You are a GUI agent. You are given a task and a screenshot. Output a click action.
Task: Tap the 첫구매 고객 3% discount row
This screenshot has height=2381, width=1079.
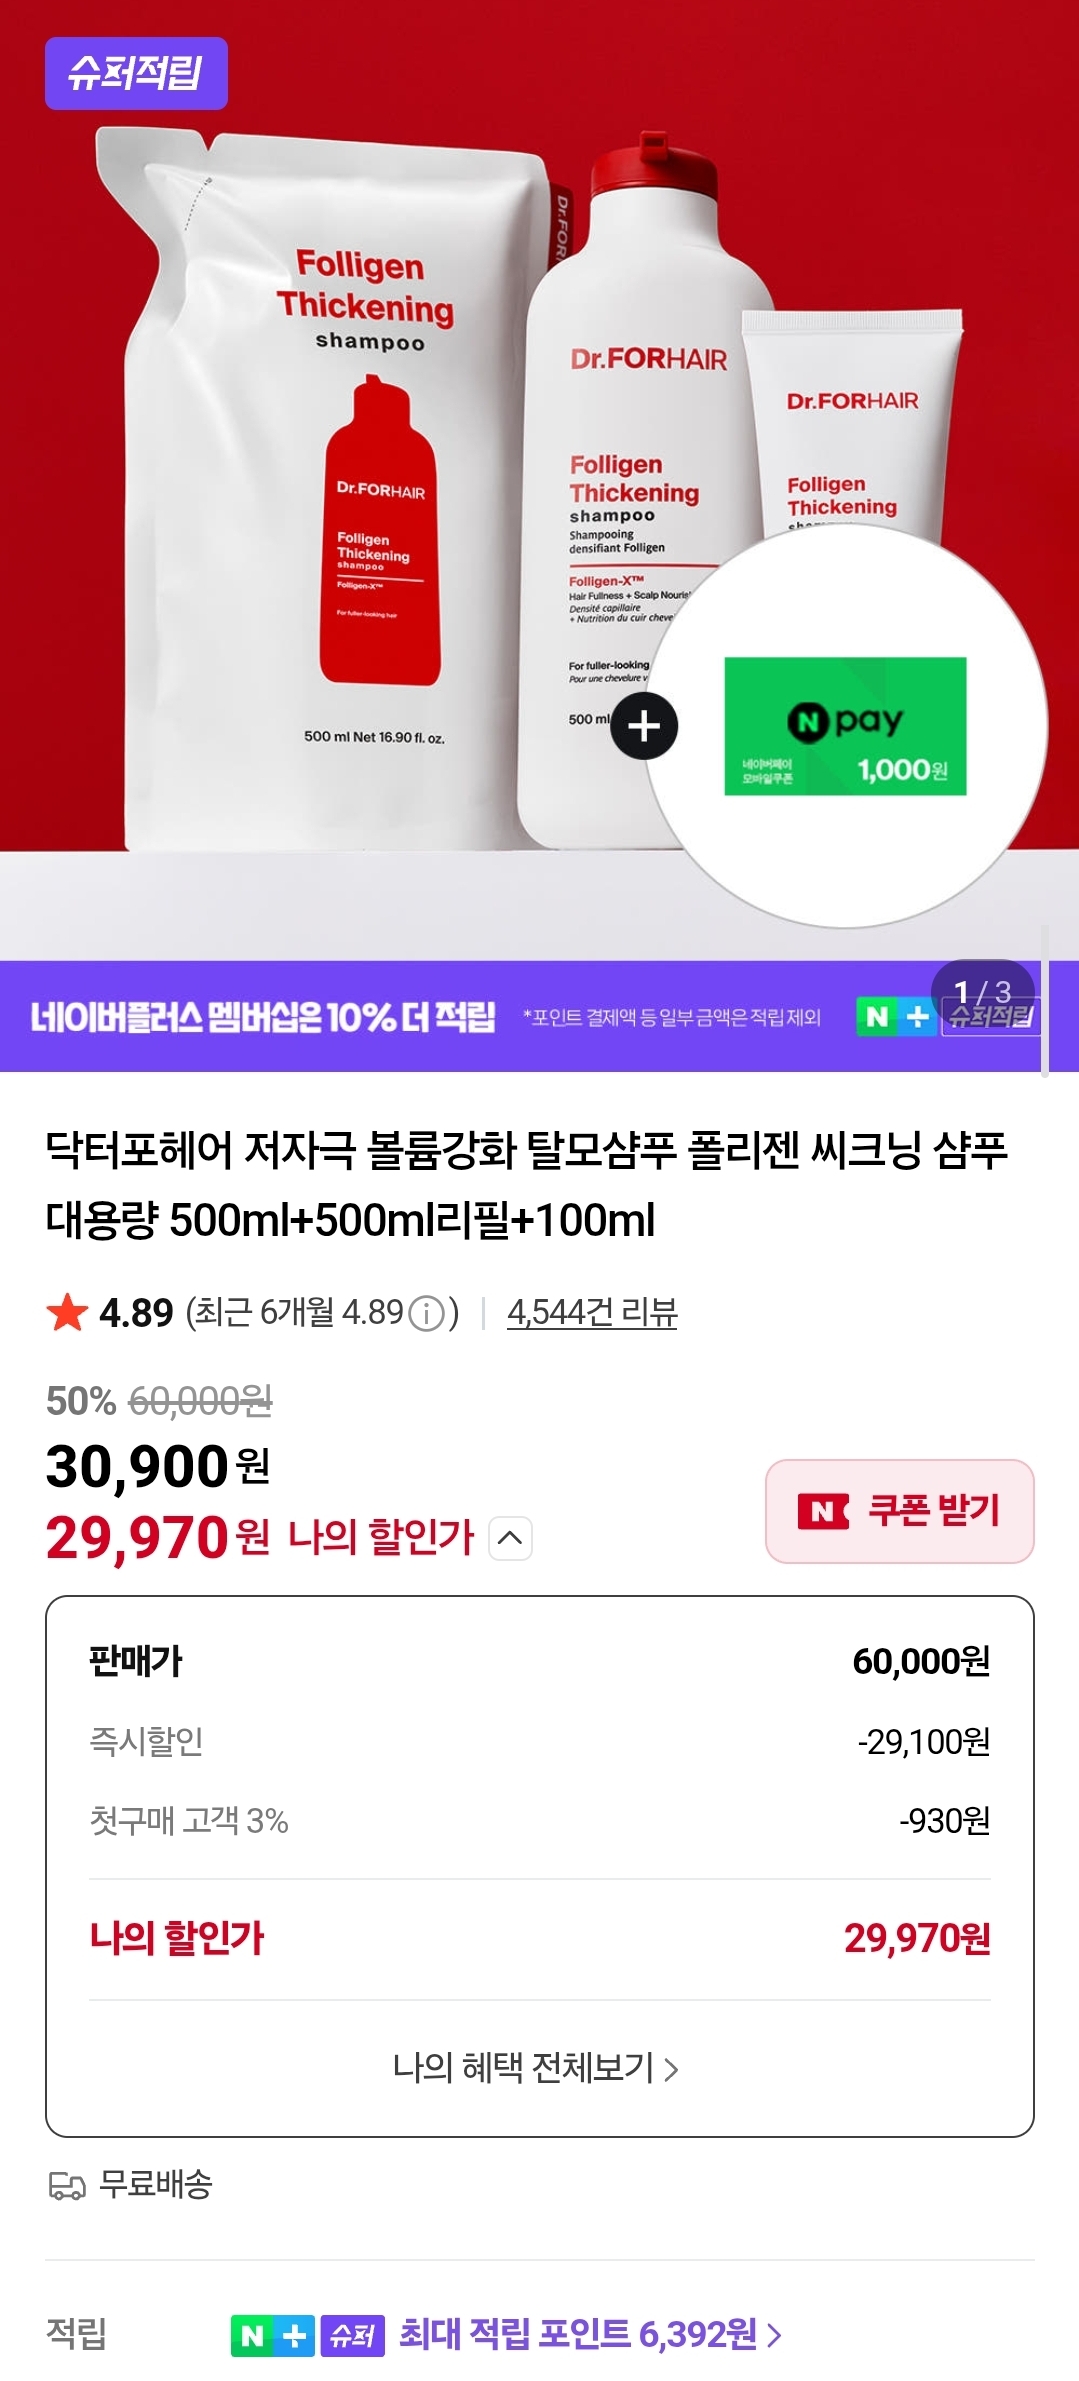click(x=540, y=1820)
